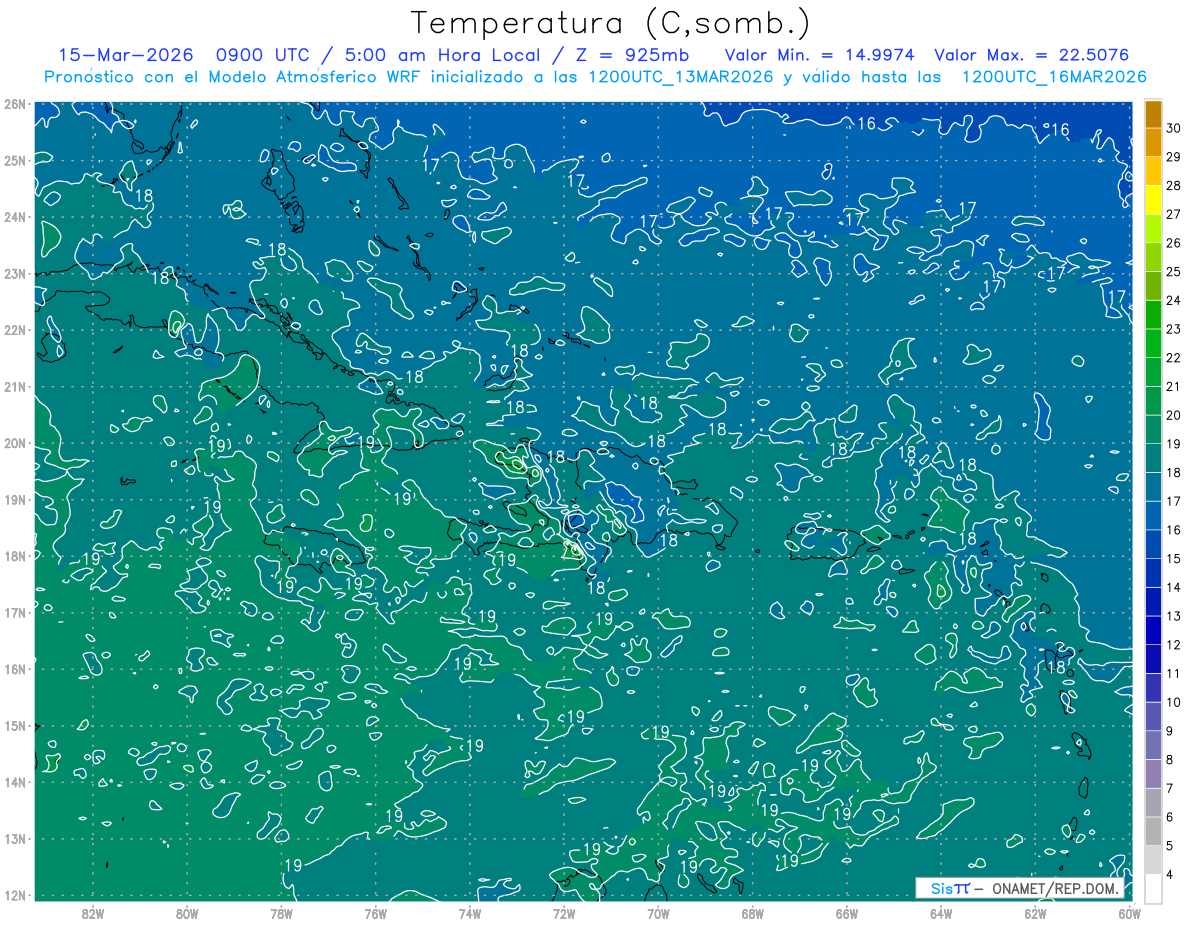Click the 70W longitude axis label

click(x=658, y=913)
